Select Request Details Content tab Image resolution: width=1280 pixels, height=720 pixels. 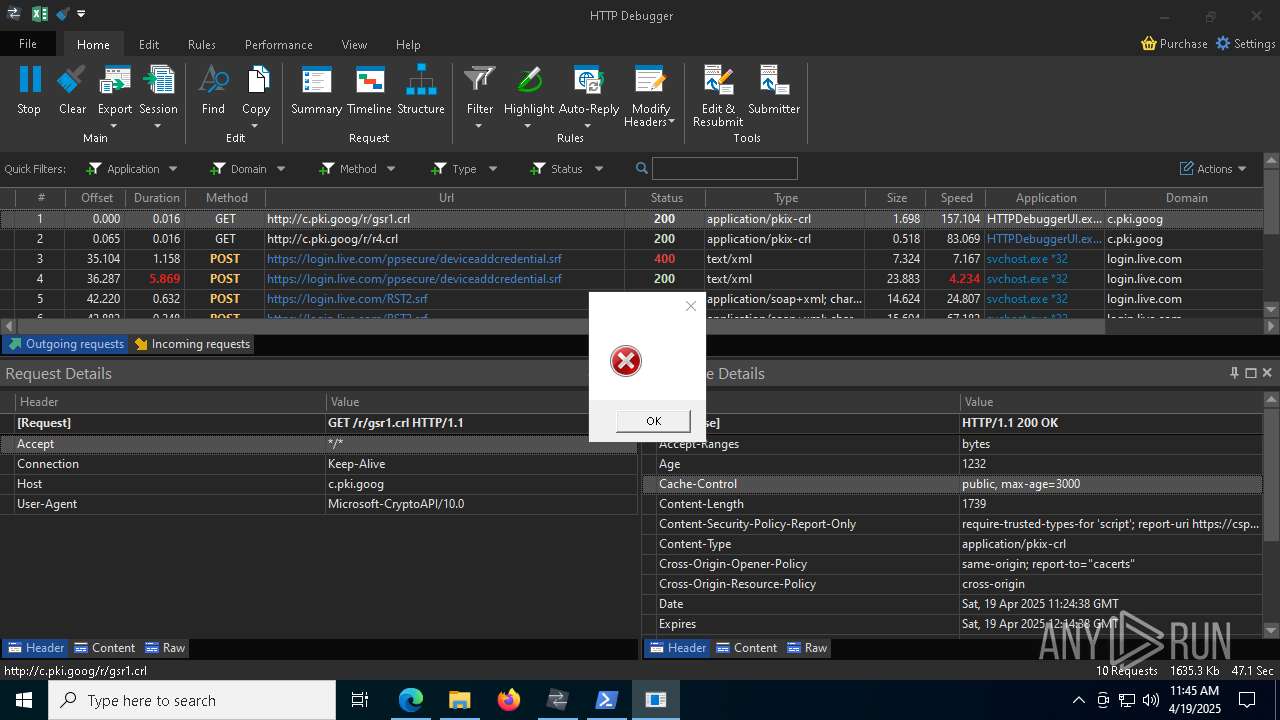pyautogui.click(x=105, y=648)
